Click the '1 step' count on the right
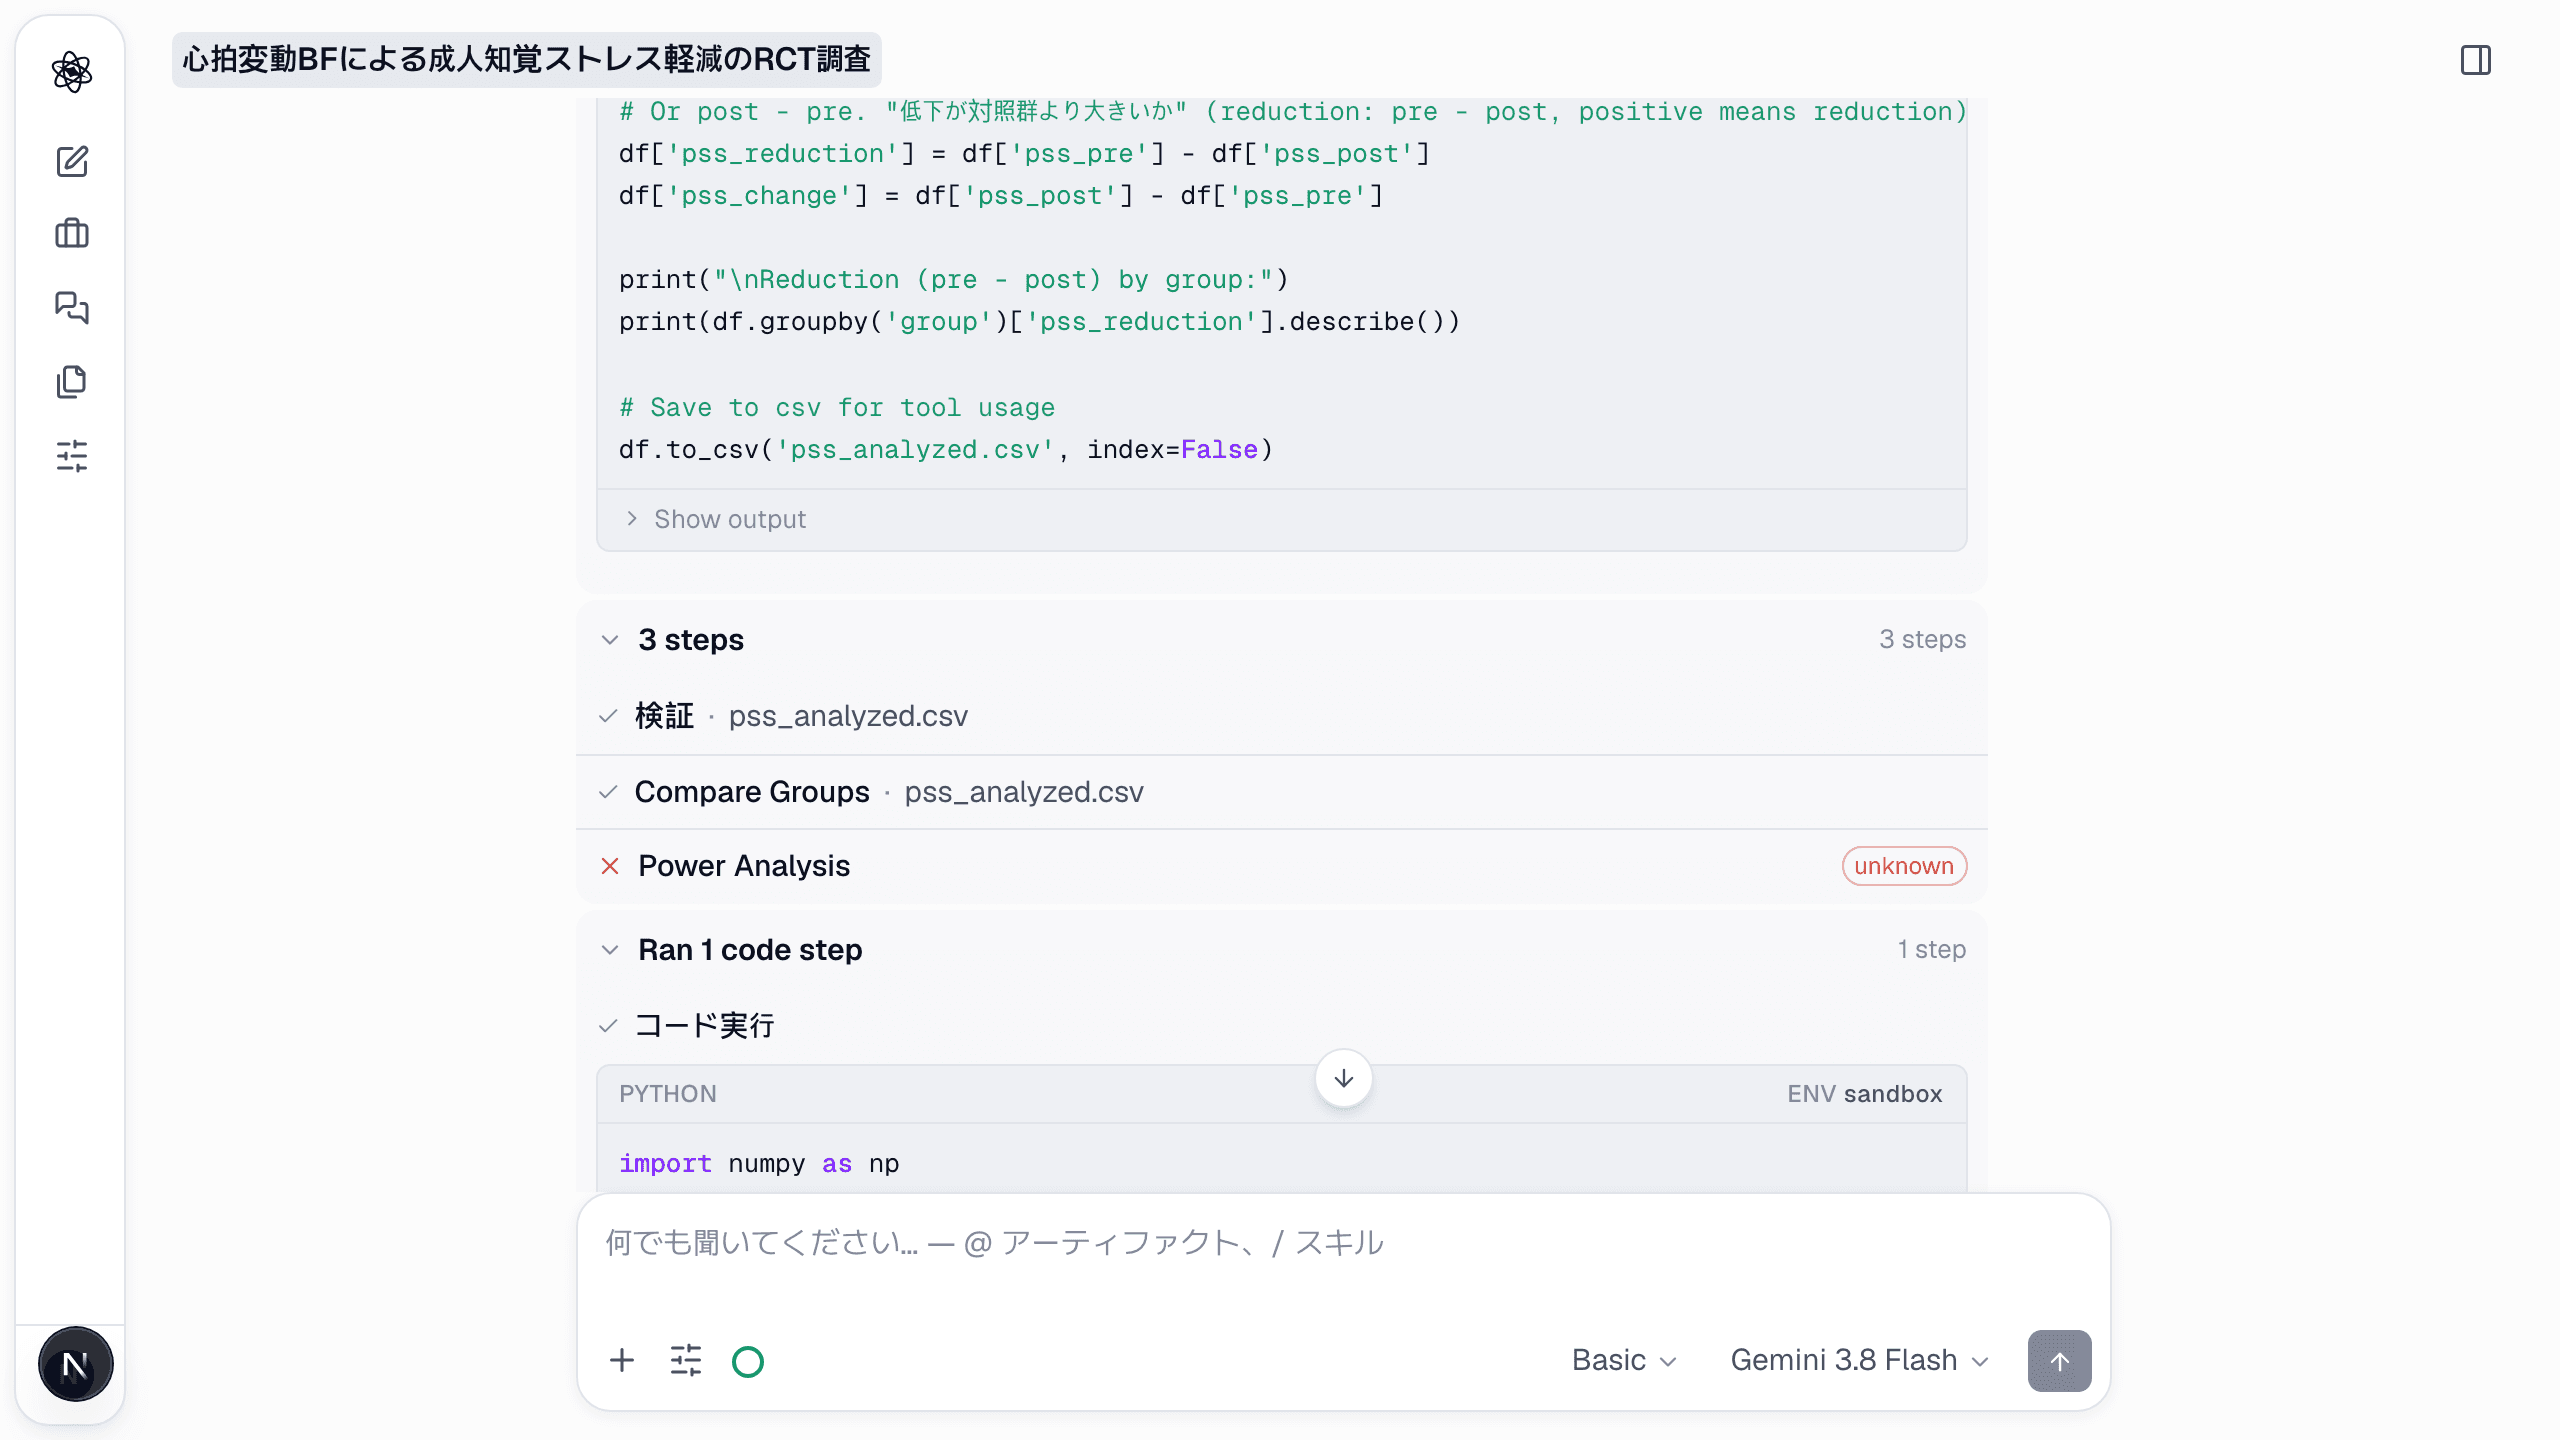This screenshot has height=1440, width=2560. 1932,949
